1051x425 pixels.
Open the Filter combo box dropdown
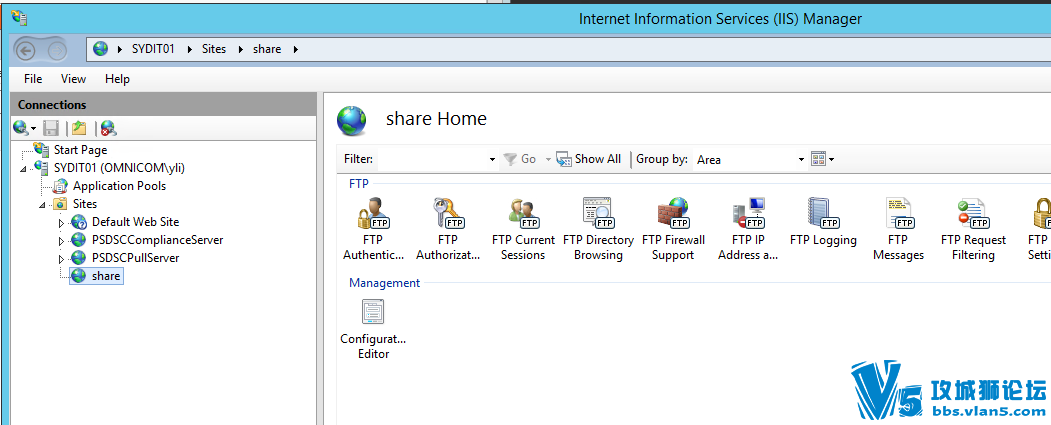coord(493,160)
